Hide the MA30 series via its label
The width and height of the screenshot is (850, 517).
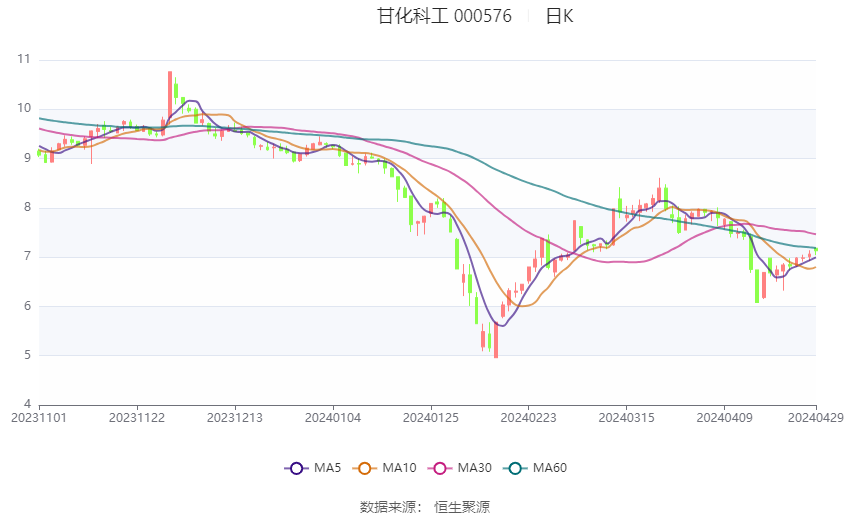pyautogui.click(x=474, y=468)
